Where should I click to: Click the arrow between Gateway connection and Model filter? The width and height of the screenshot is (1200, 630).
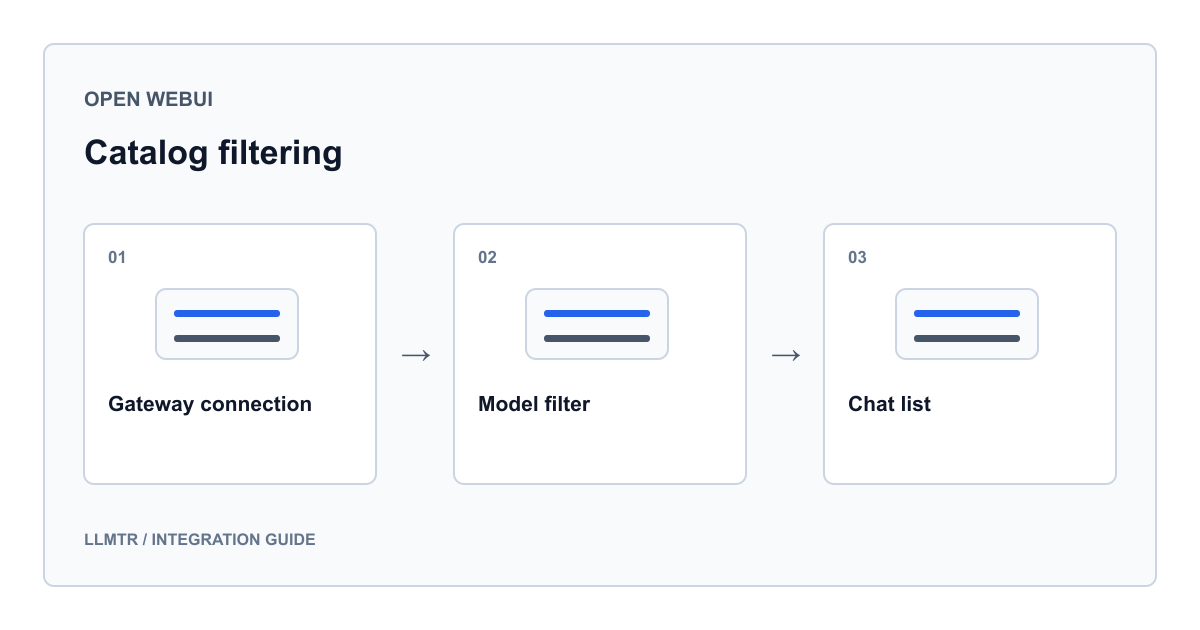point(415,355)
